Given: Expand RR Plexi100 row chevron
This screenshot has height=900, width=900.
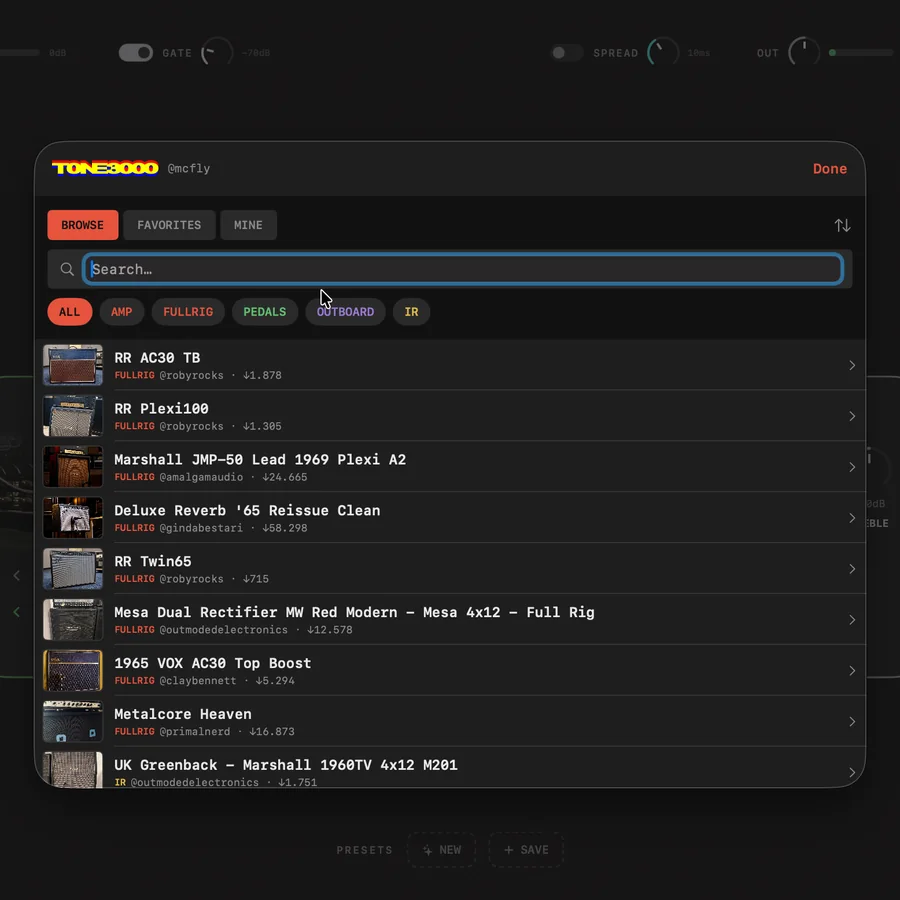Looking at the screenshot, I should click(x=852, y=416).
